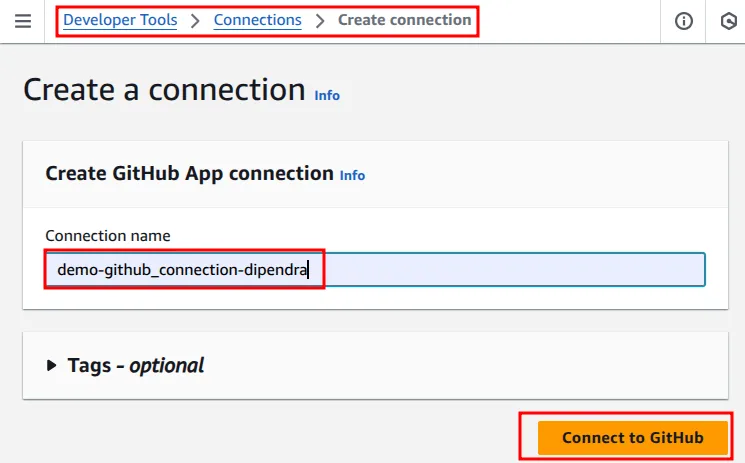
Task: Expand the Tags - optional section
Action: 125,366
